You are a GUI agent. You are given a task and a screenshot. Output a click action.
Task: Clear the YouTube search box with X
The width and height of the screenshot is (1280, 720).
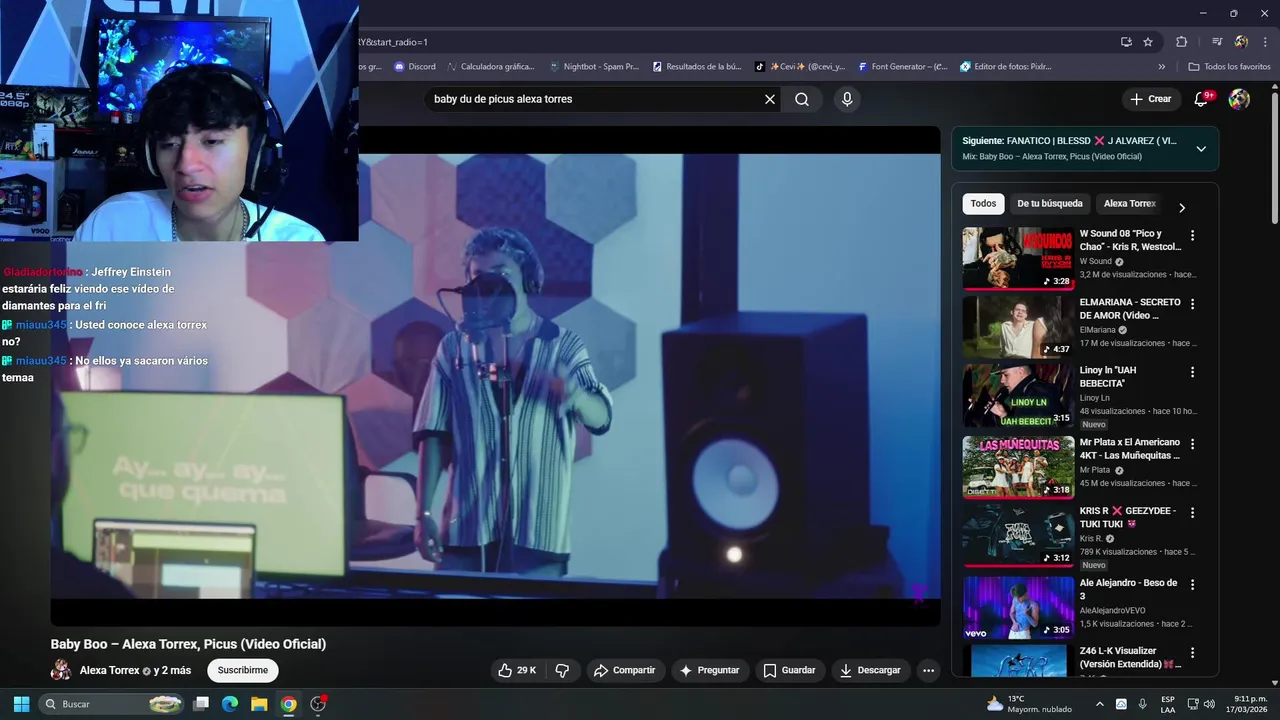pyautogui.click(x=770, y=99)
